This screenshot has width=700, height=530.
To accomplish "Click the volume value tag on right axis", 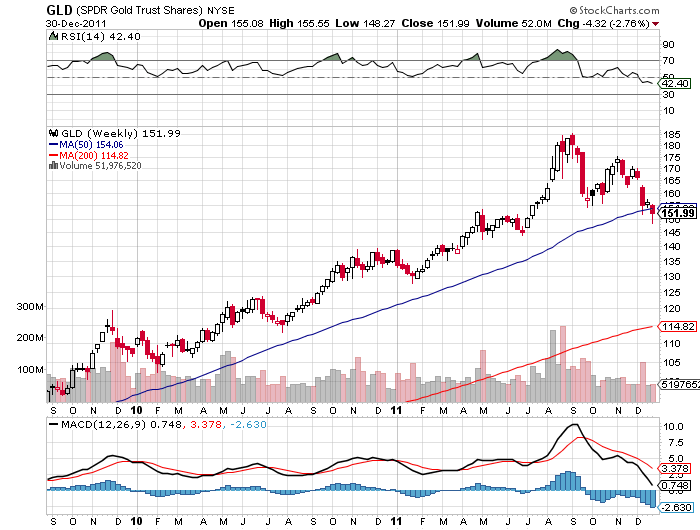I will (x=679, y=384).
